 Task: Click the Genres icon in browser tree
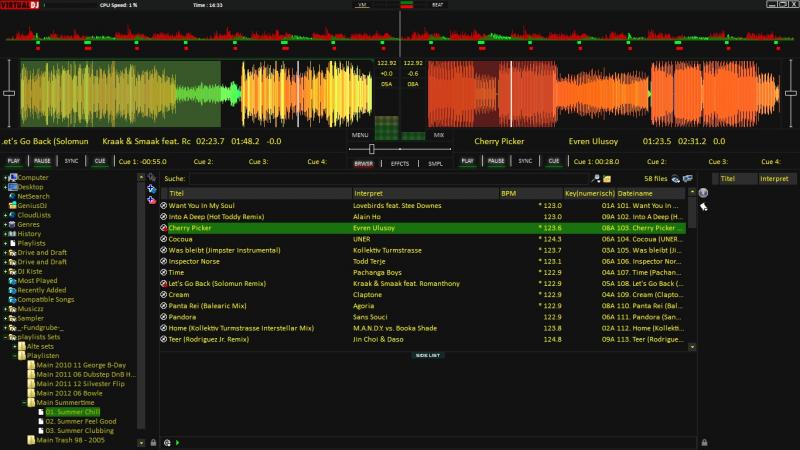click(12, 224)
